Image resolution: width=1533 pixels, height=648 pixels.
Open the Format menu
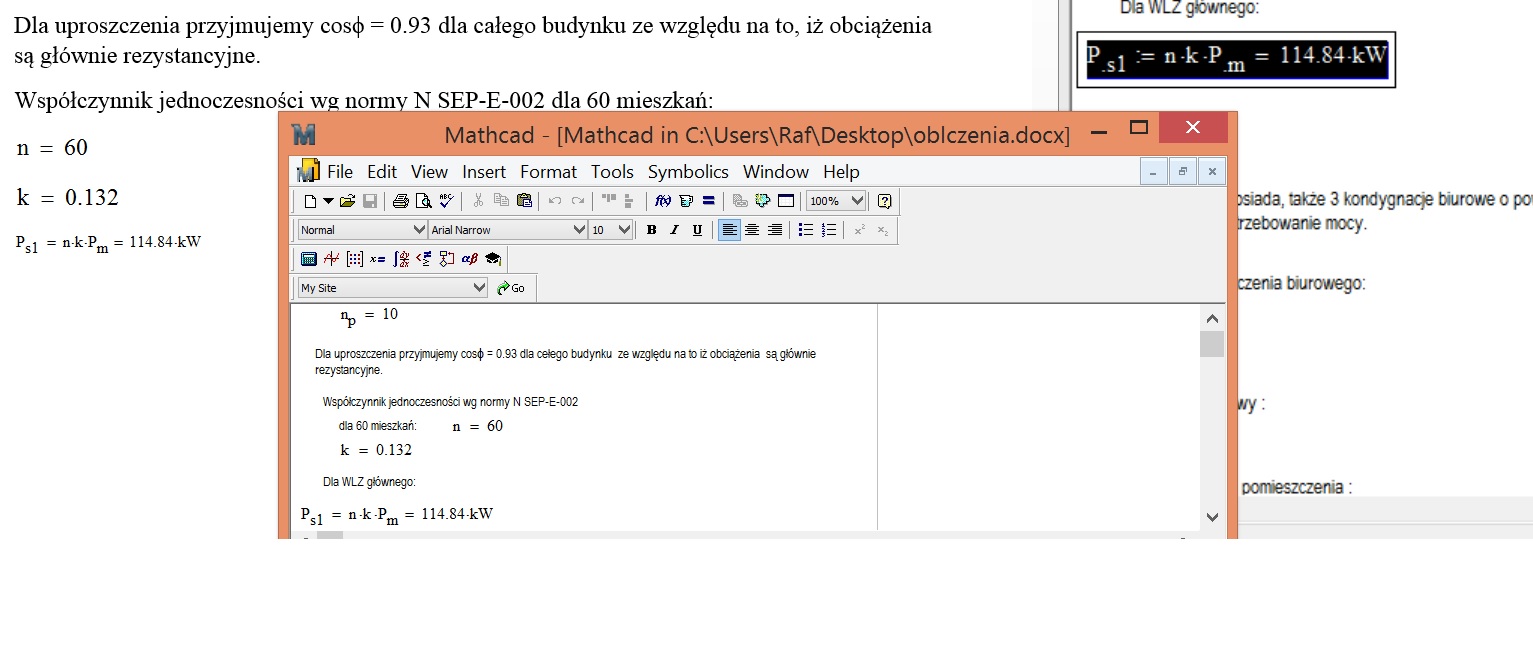[x=549, y=172]
